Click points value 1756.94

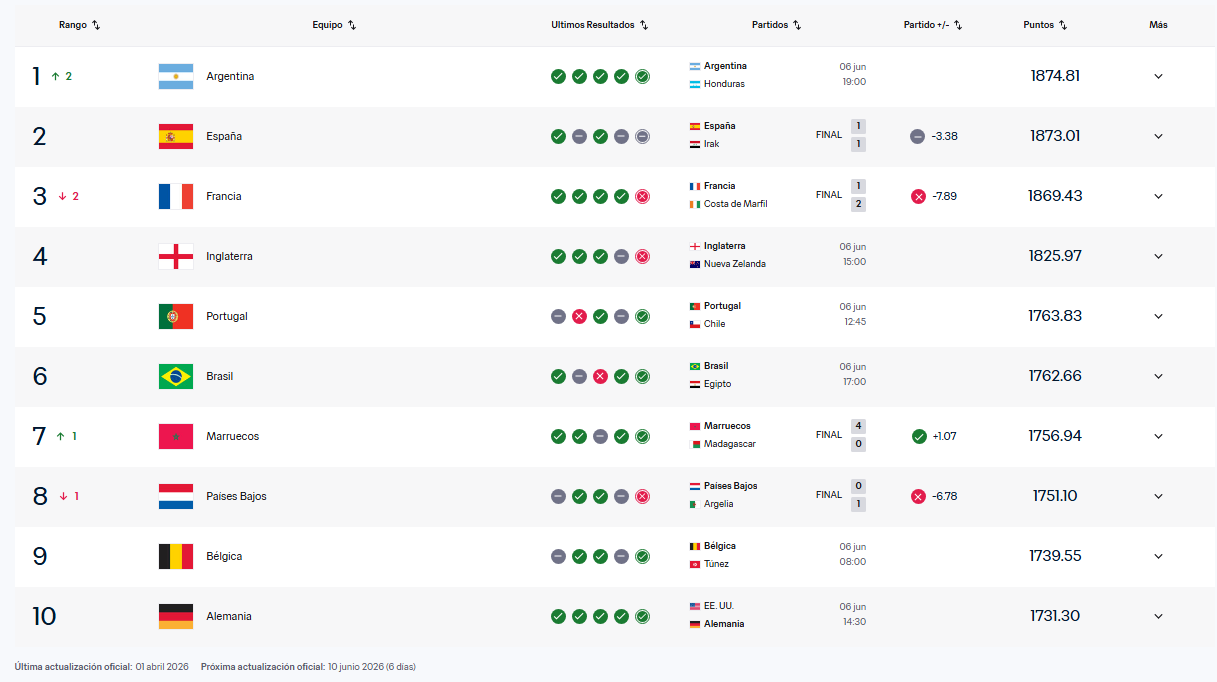click(1055, 436)
